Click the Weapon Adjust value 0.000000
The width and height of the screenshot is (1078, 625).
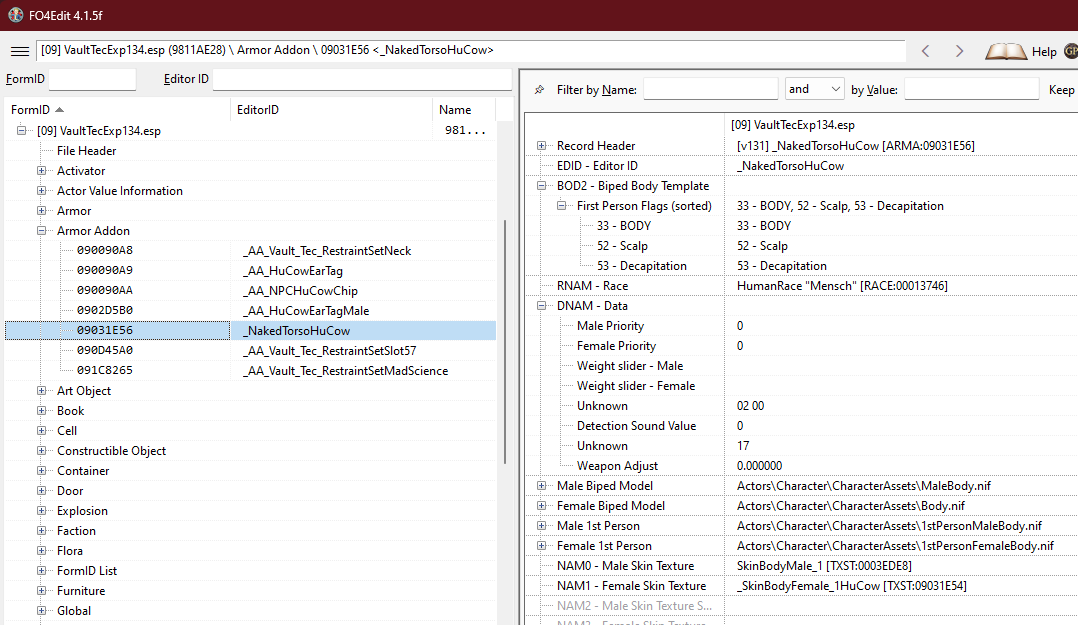760,465
